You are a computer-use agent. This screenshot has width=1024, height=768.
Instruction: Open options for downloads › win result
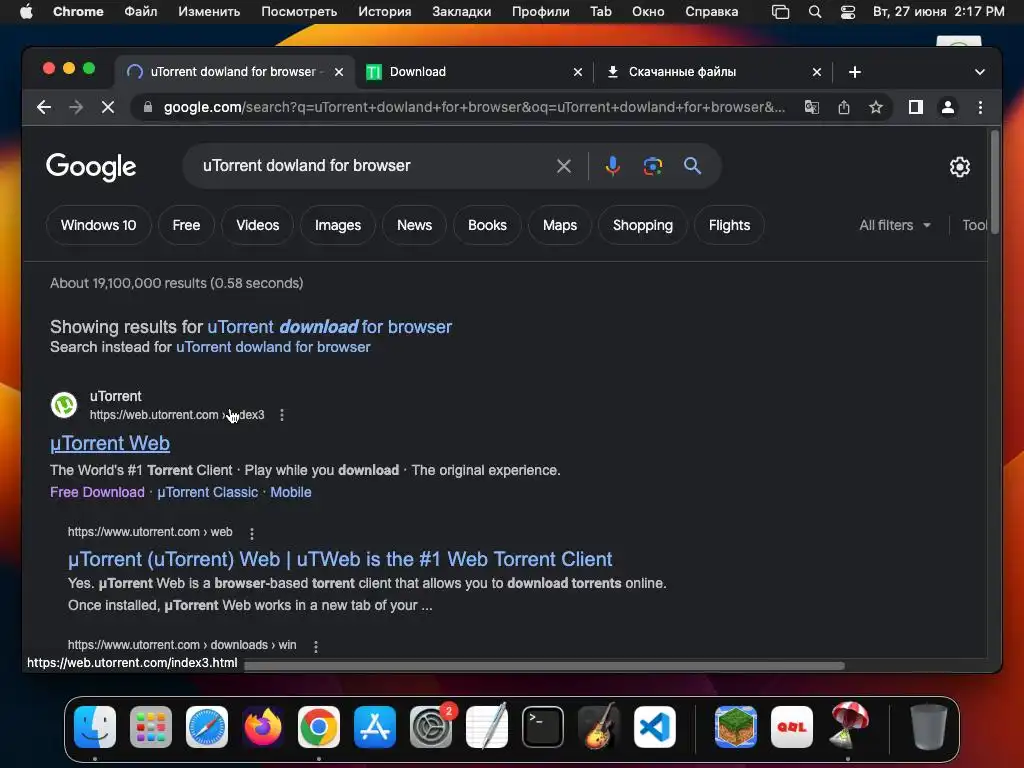point(315,646)
